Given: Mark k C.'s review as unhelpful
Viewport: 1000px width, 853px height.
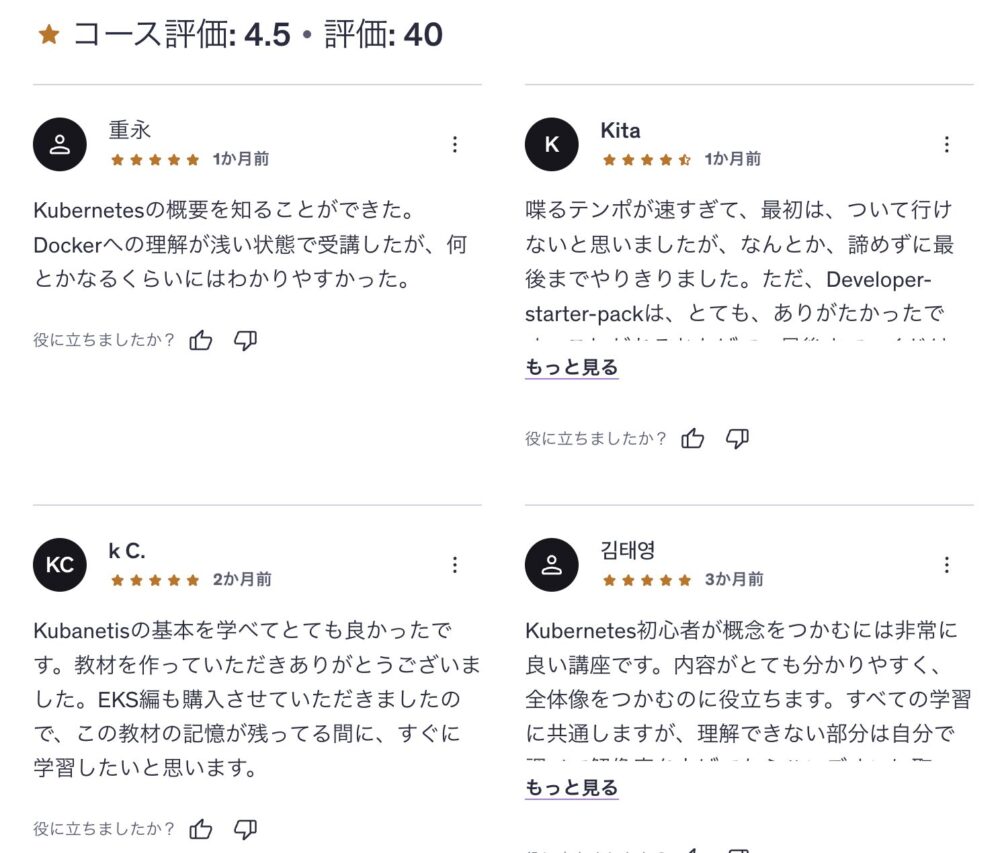Looking at the screenshot, I should click(x=245, y=829).
